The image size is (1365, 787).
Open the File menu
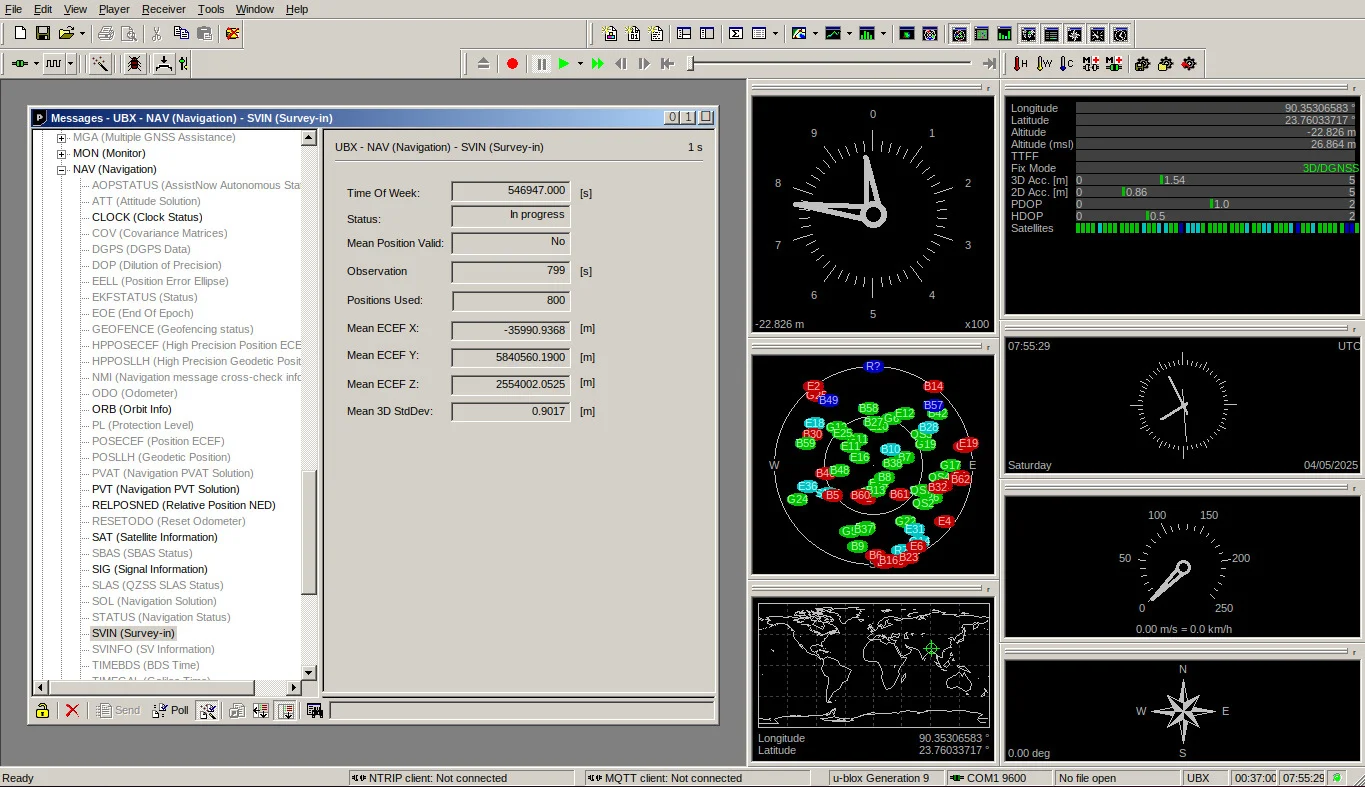tap(13, 9)
